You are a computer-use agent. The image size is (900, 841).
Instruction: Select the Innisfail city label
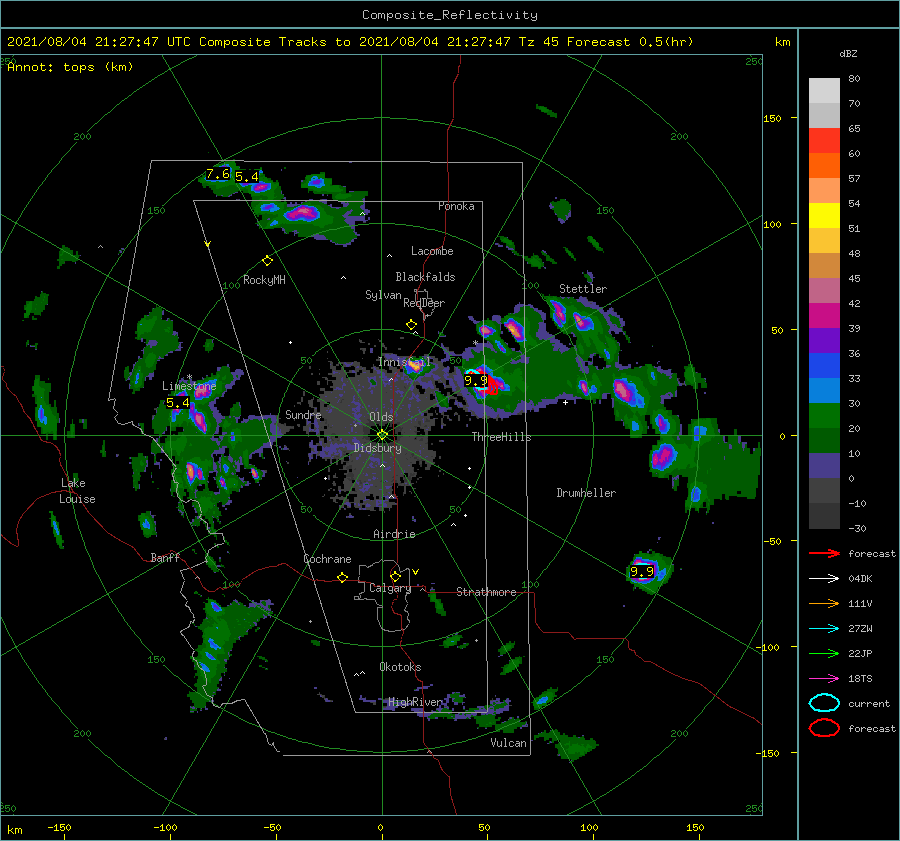click(x=404, y=362)
